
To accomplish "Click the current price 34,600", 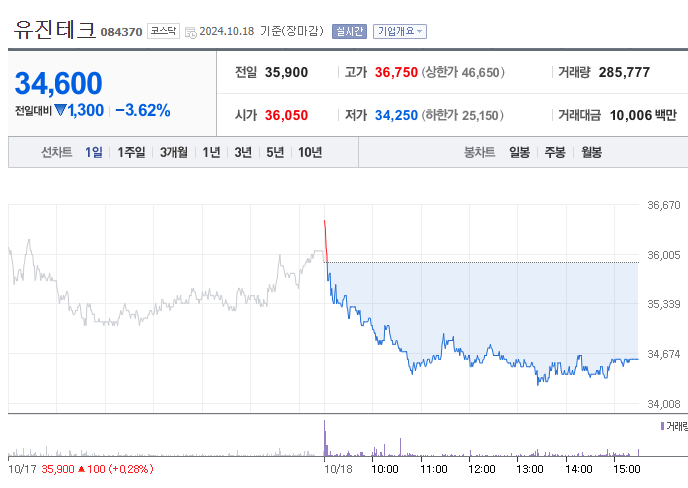I will click(58, 83).
